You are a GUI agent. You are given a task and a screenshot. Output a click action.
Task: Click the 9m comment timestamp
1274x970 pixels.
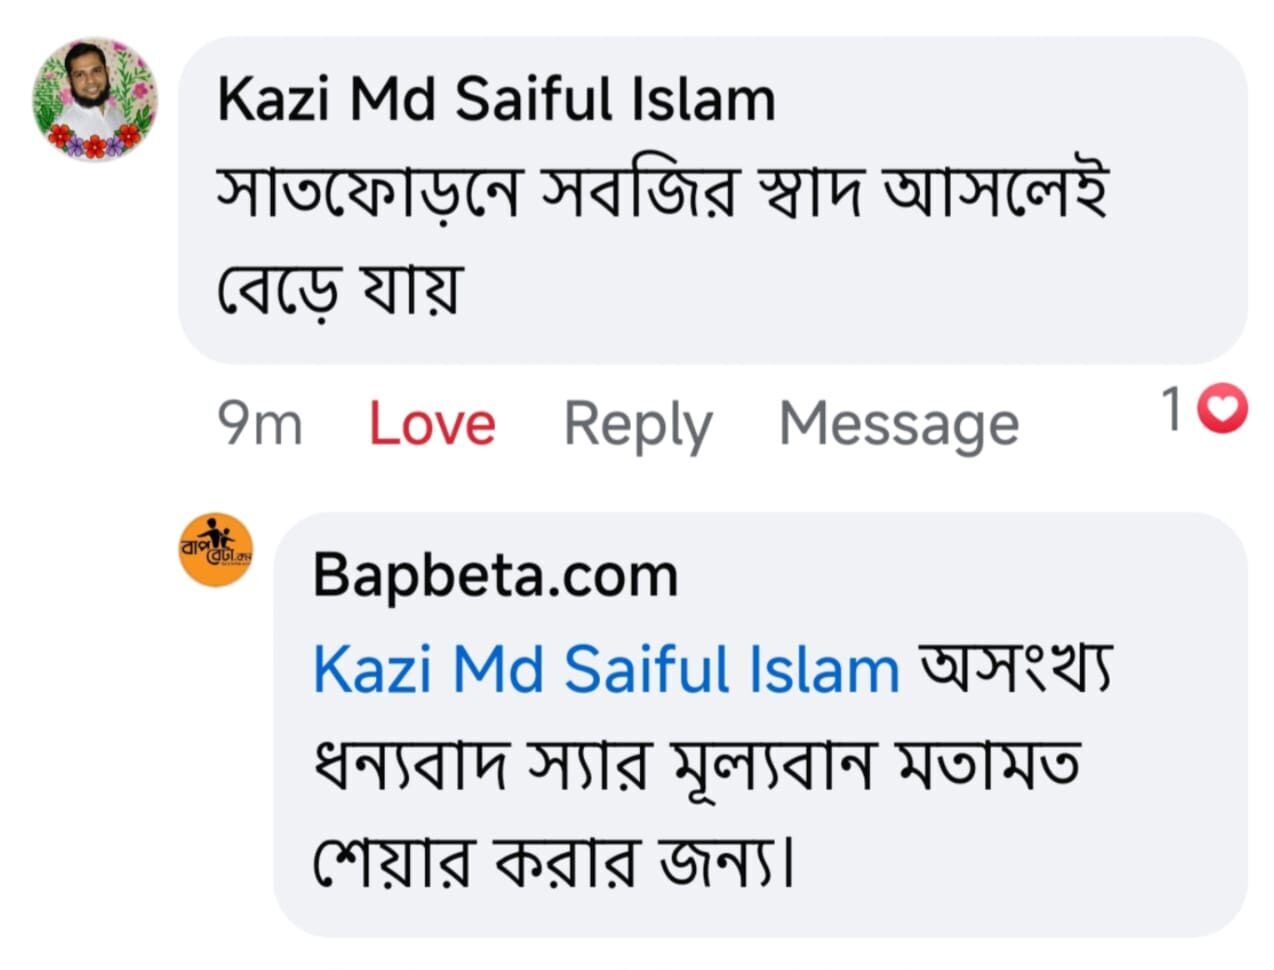click(260, 424)
